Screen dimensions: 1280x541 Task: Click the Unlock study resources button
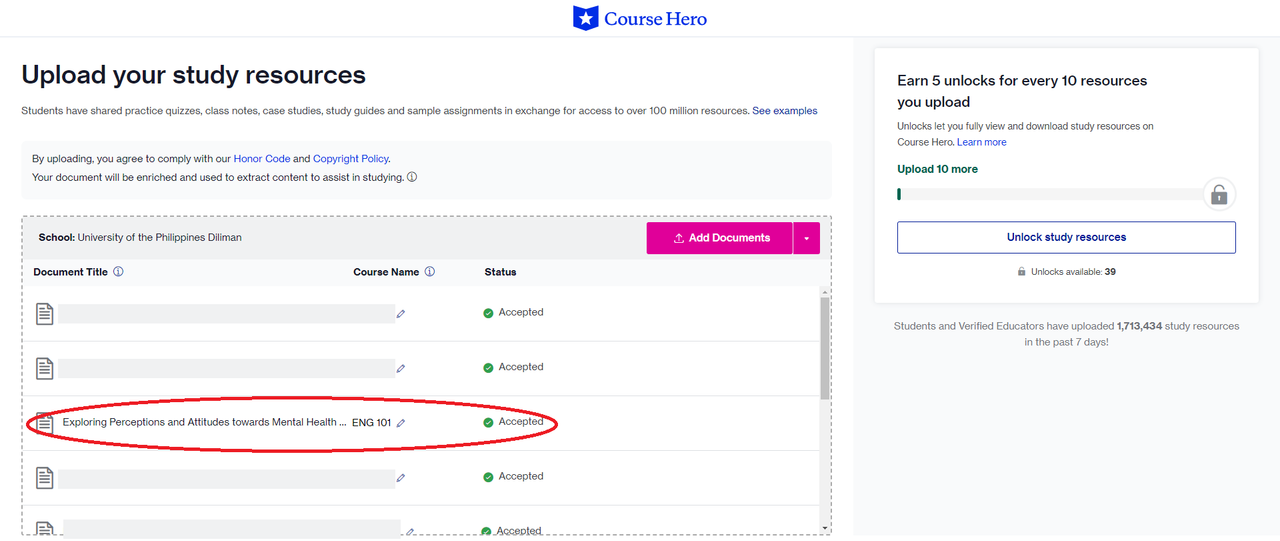tap(1066, 237)
